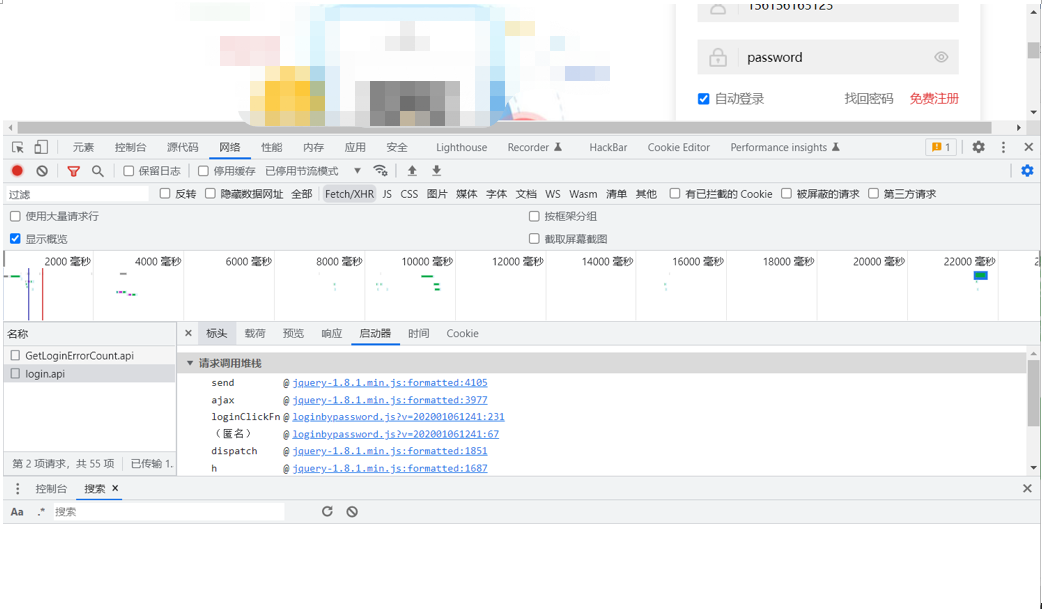Toggle 反转 filter checkbox
Screen dimensions: 1042x609
click(x=165, y=193)
